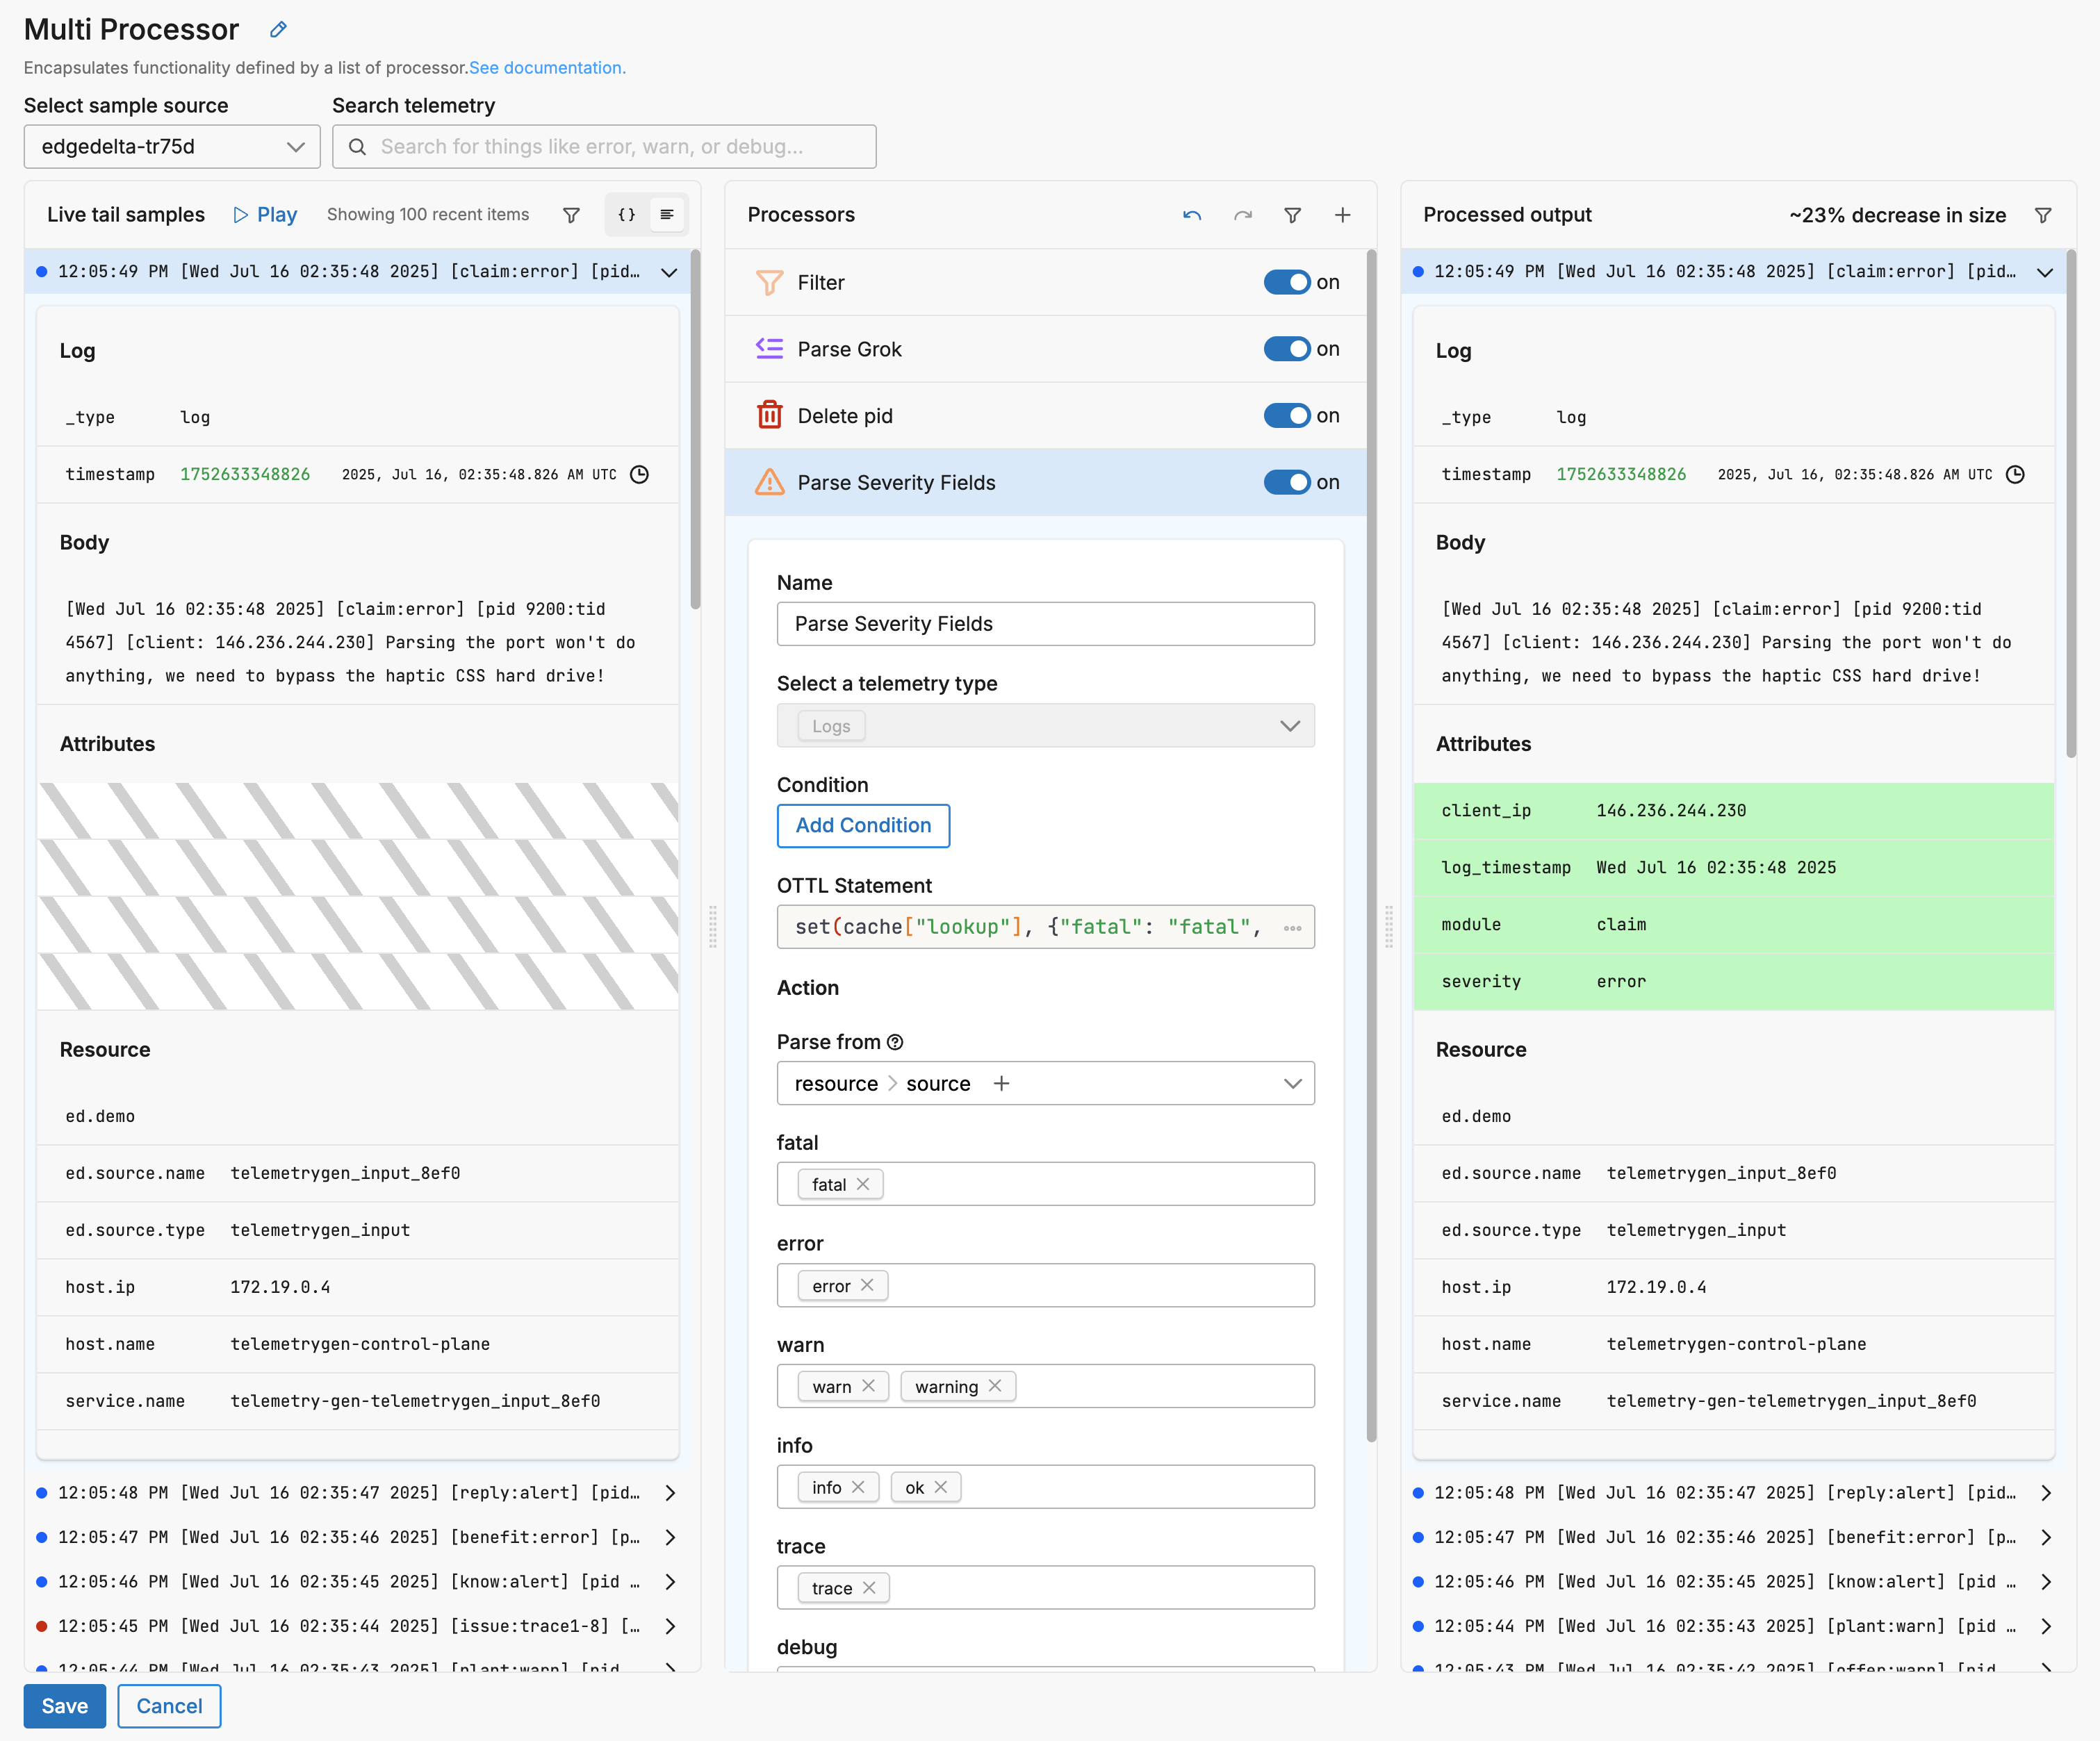Click the Processed output scrollbar
This screenshot has width=2100, height=1741.
(x=2071, y=505)
